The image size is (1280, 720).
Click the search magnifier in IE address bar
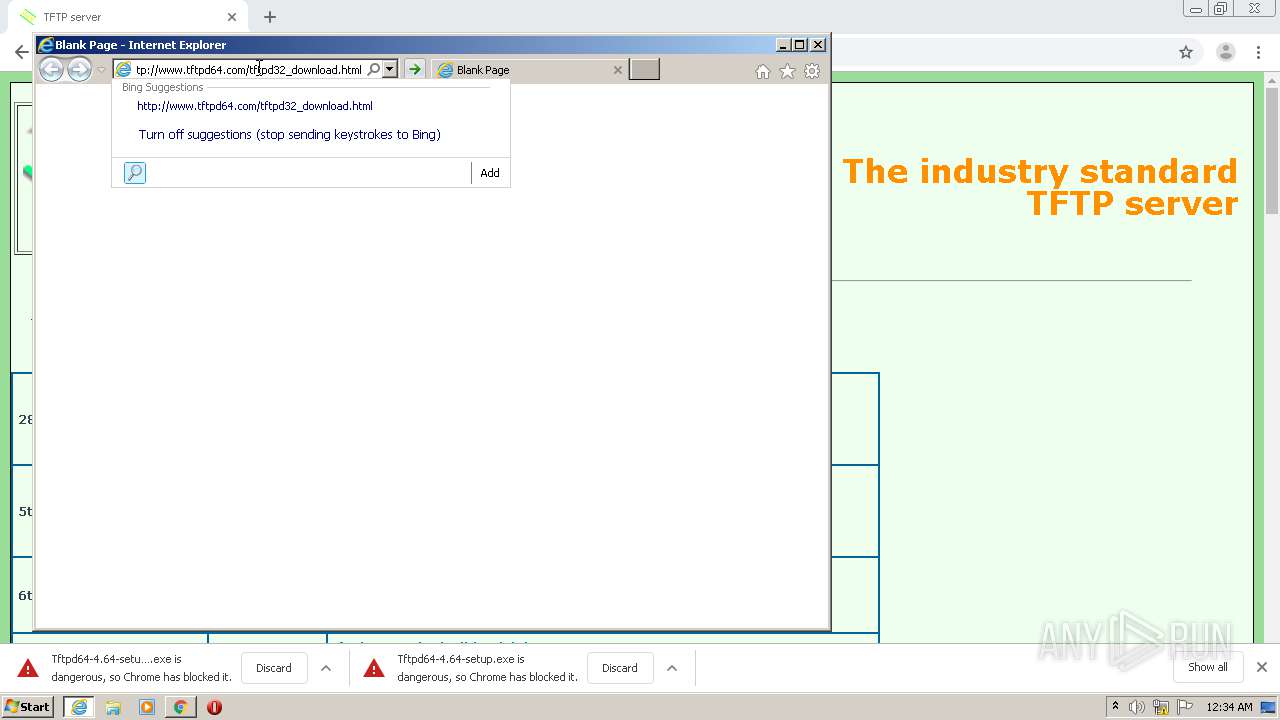tap(374, 69)
